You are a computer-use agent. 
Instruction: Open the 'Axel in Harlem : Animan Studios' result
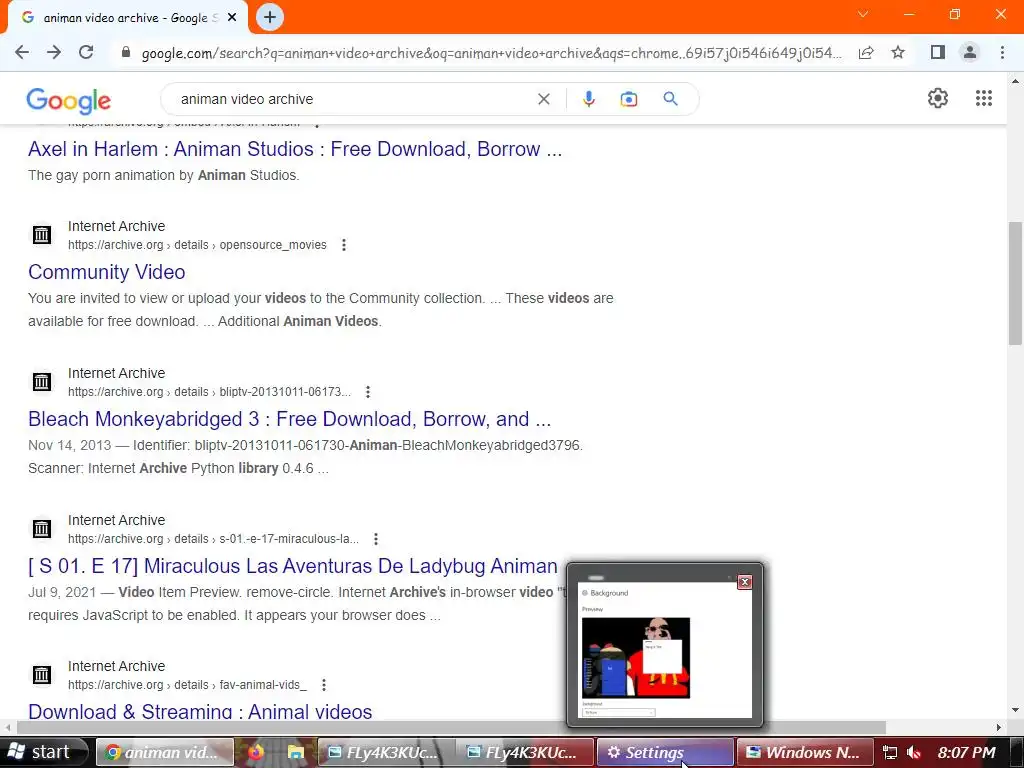(x=295, y=149)
